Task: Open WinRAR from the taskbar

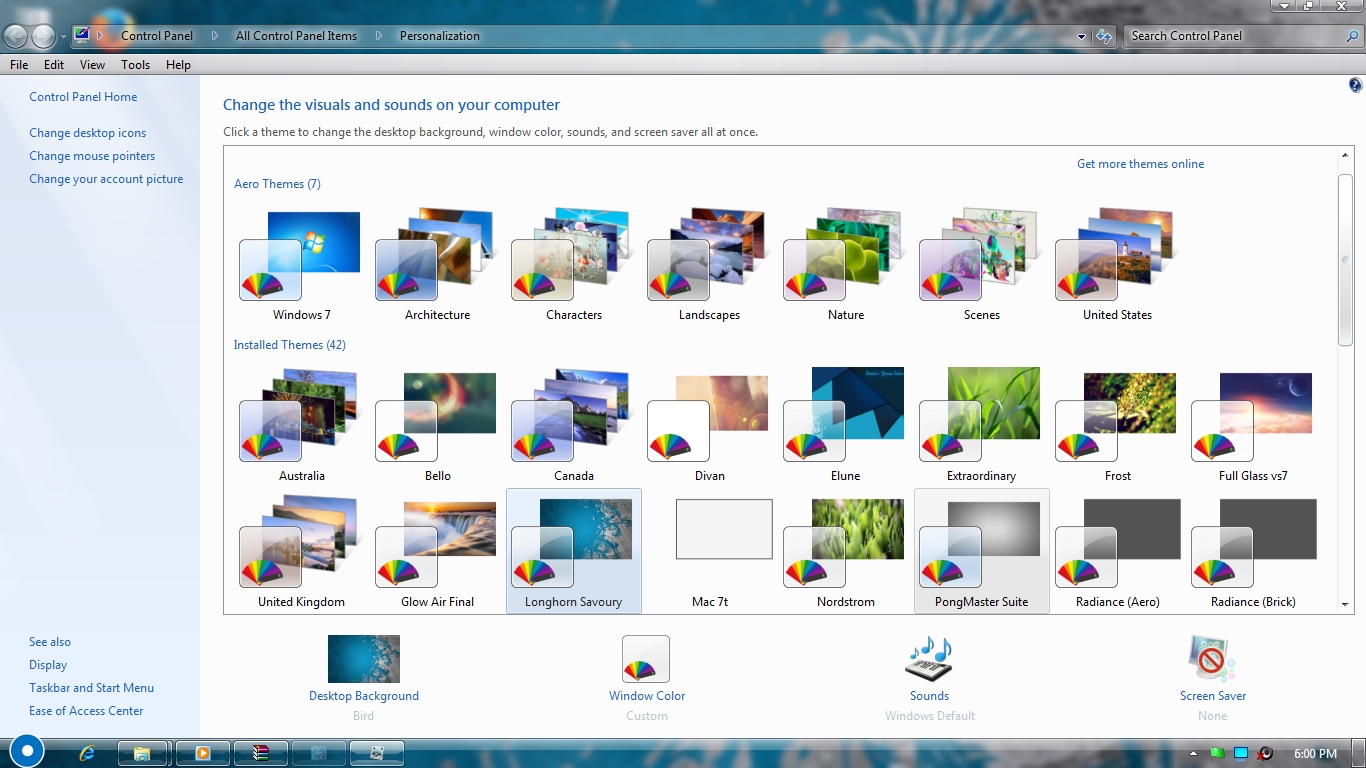Action: pyautogui.click(x=260, y=753)
